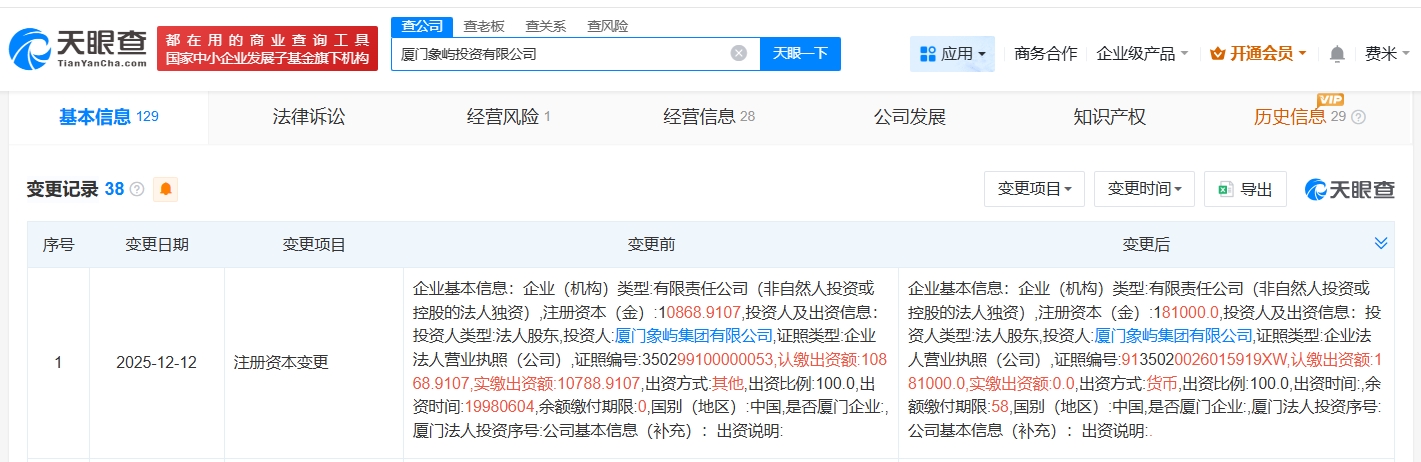The image size is (1421, 462).
Task: Click the 变更后 column header
Action: (1146, 244)
